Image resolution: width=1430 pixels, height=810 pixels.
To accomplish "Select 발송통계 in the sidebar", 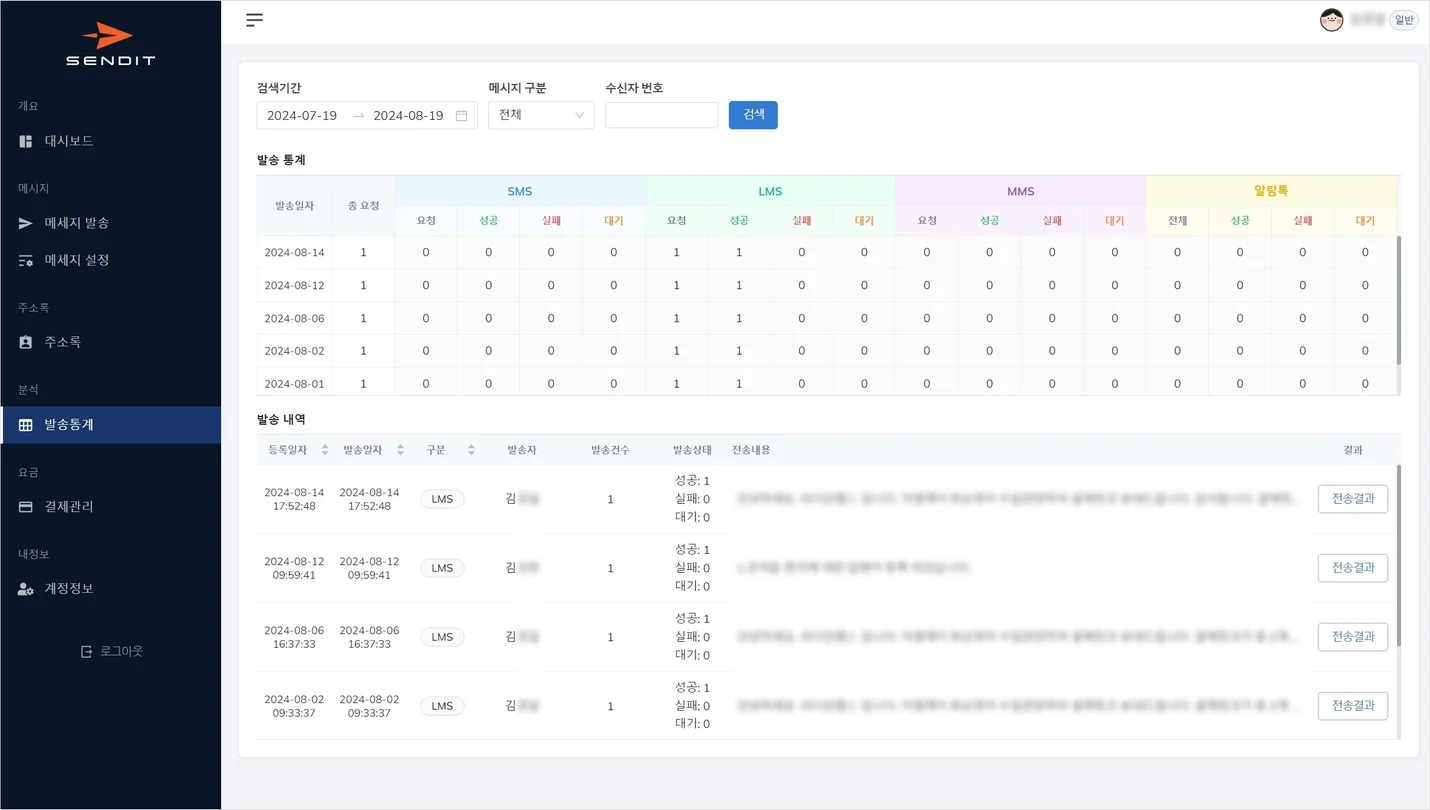I will point(110,425).
